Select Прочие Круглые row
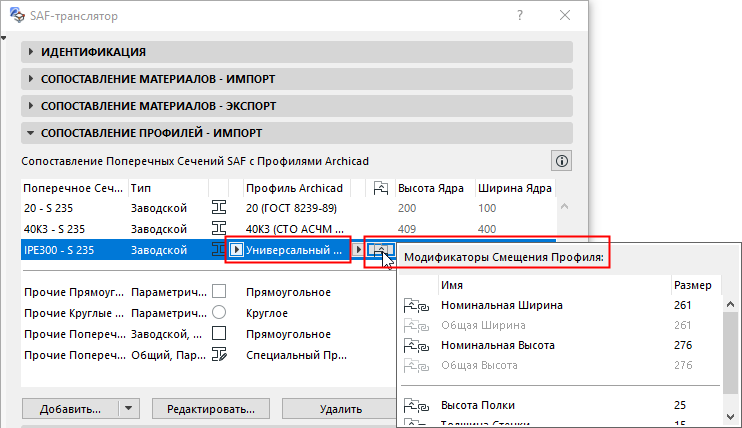Viewport: 742px width, 428px height. (208, 313)
